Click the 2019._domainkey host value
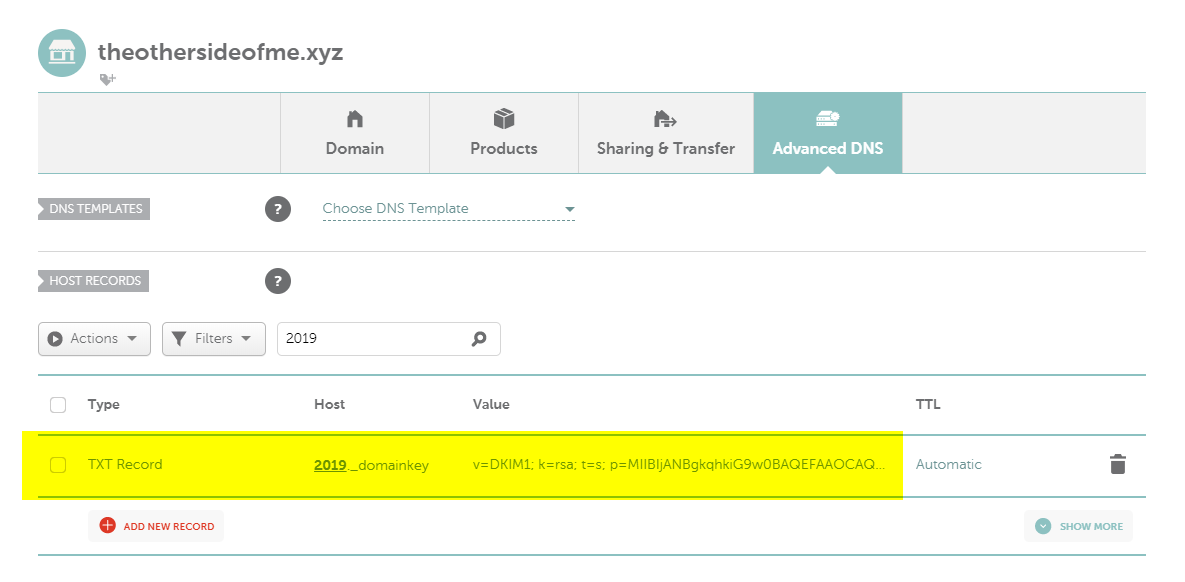 point(370,465)
